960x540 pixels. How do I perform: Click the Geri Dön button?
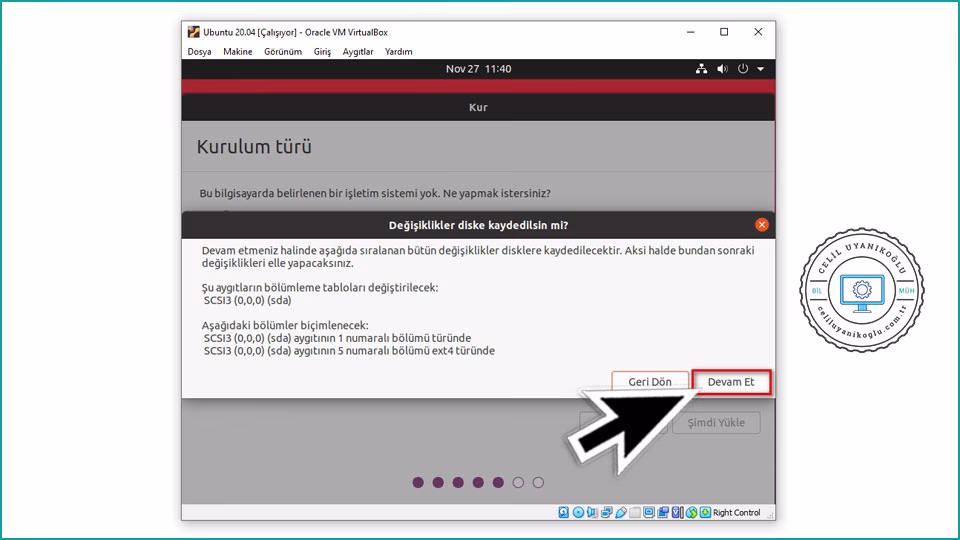(x=650, y=382)
